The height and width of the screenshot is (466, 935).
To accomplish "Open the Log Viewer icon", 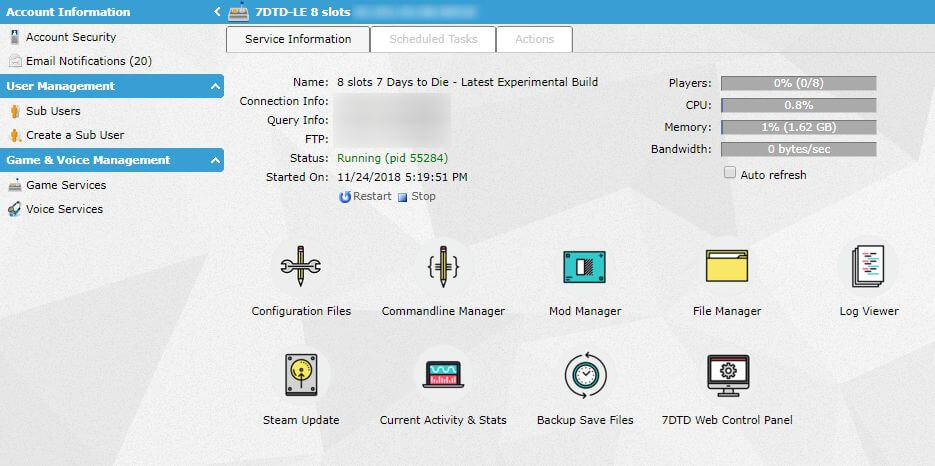I will [868, 267].
